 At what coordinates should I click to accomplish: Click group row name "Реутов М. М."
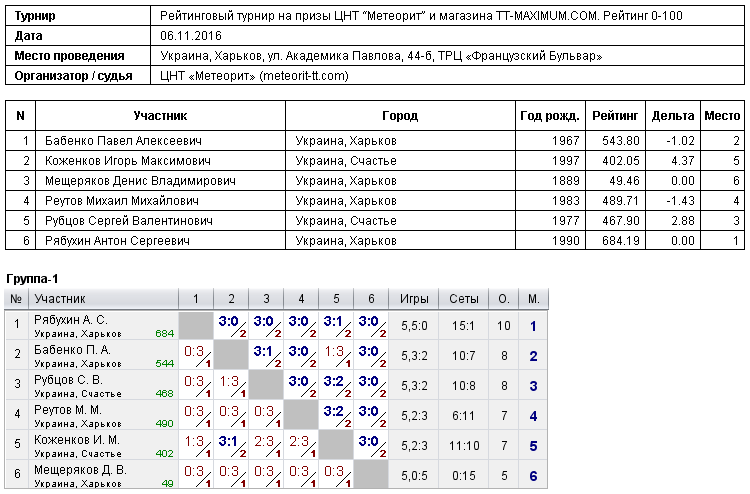(x=68, y=410)
